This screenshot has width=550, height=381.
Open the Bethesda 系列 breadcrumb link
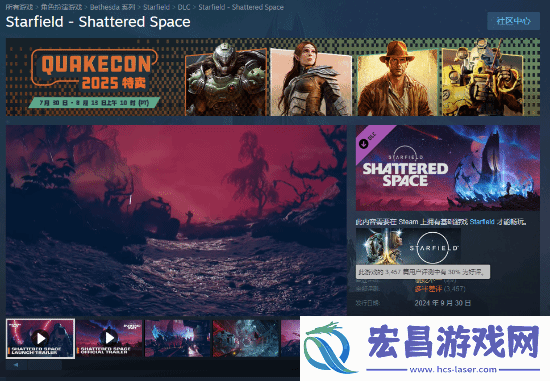pos(112,7)
